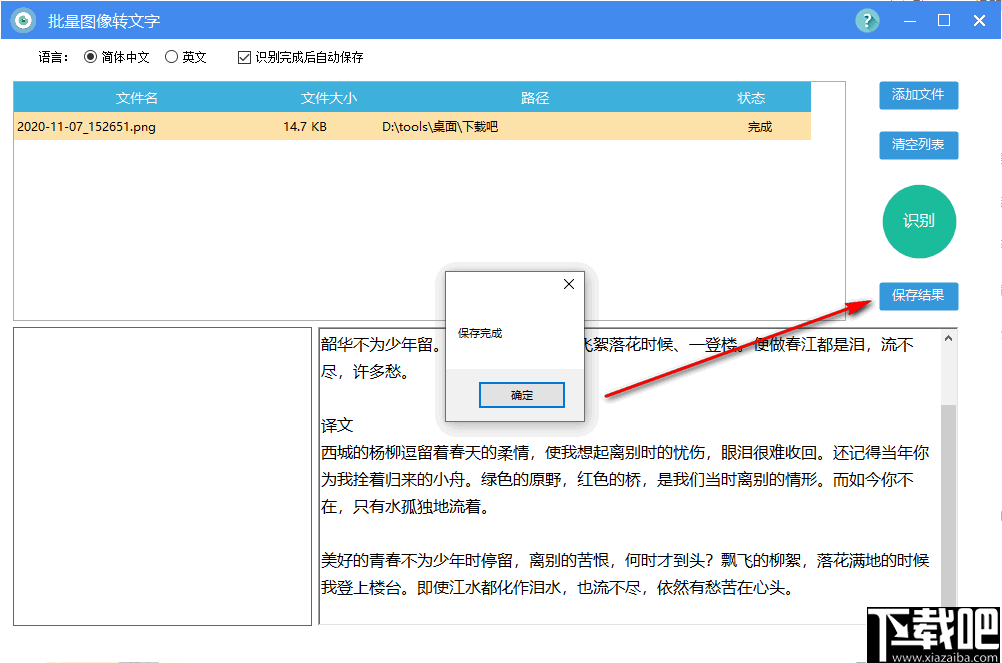Image resolution: width=1002 pixels, height=663 pixels.
Task: Open help via the question mark icon
Action: pyautogui.click(x=866, y=20)
